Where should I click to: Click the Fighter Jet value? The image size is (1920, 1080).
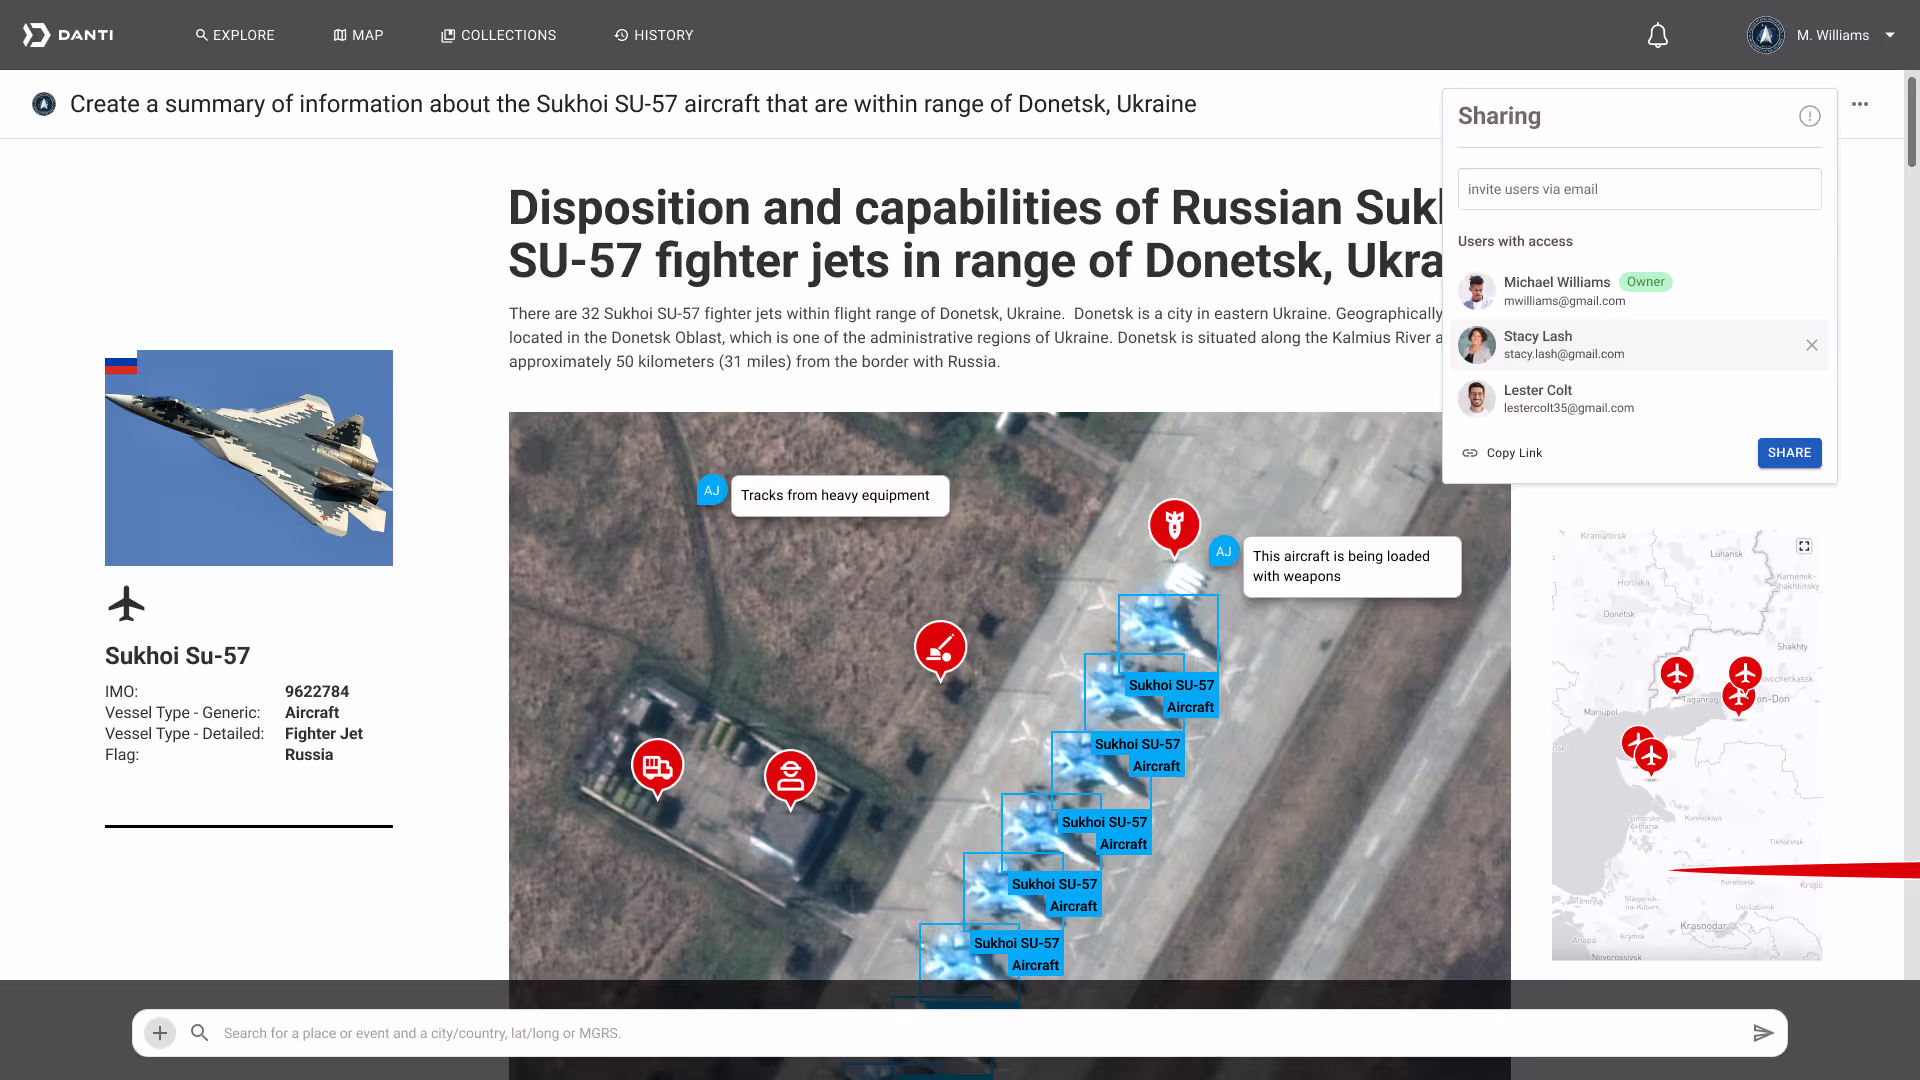click(x=324, y=734)
